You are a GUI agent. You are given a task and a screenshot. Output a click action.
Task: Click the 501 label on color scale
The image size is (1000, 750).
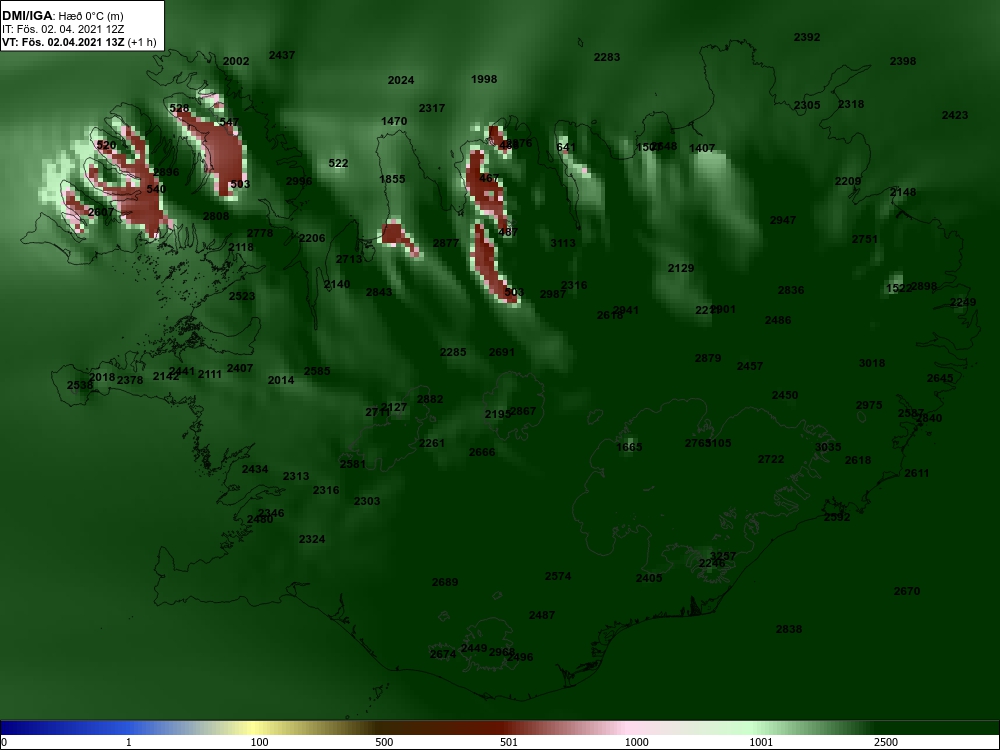(x=509, y=742)
